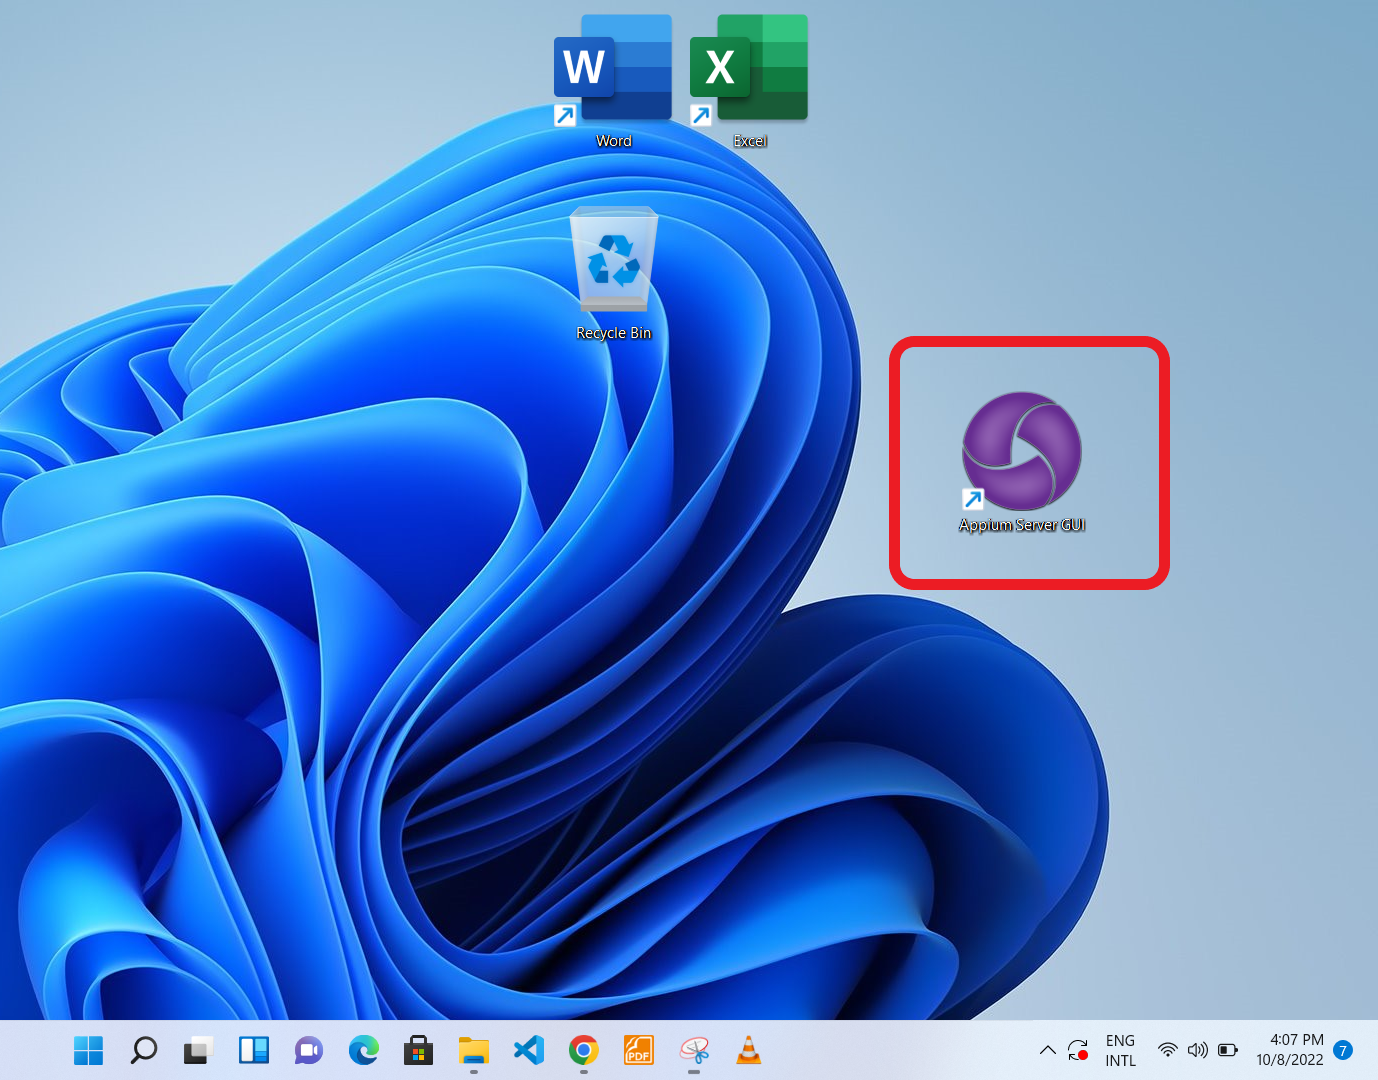Viewport: 1378px width, 1080px height.
Task: Open Microsoft Store from taskbar
Action: point(418,1050)
